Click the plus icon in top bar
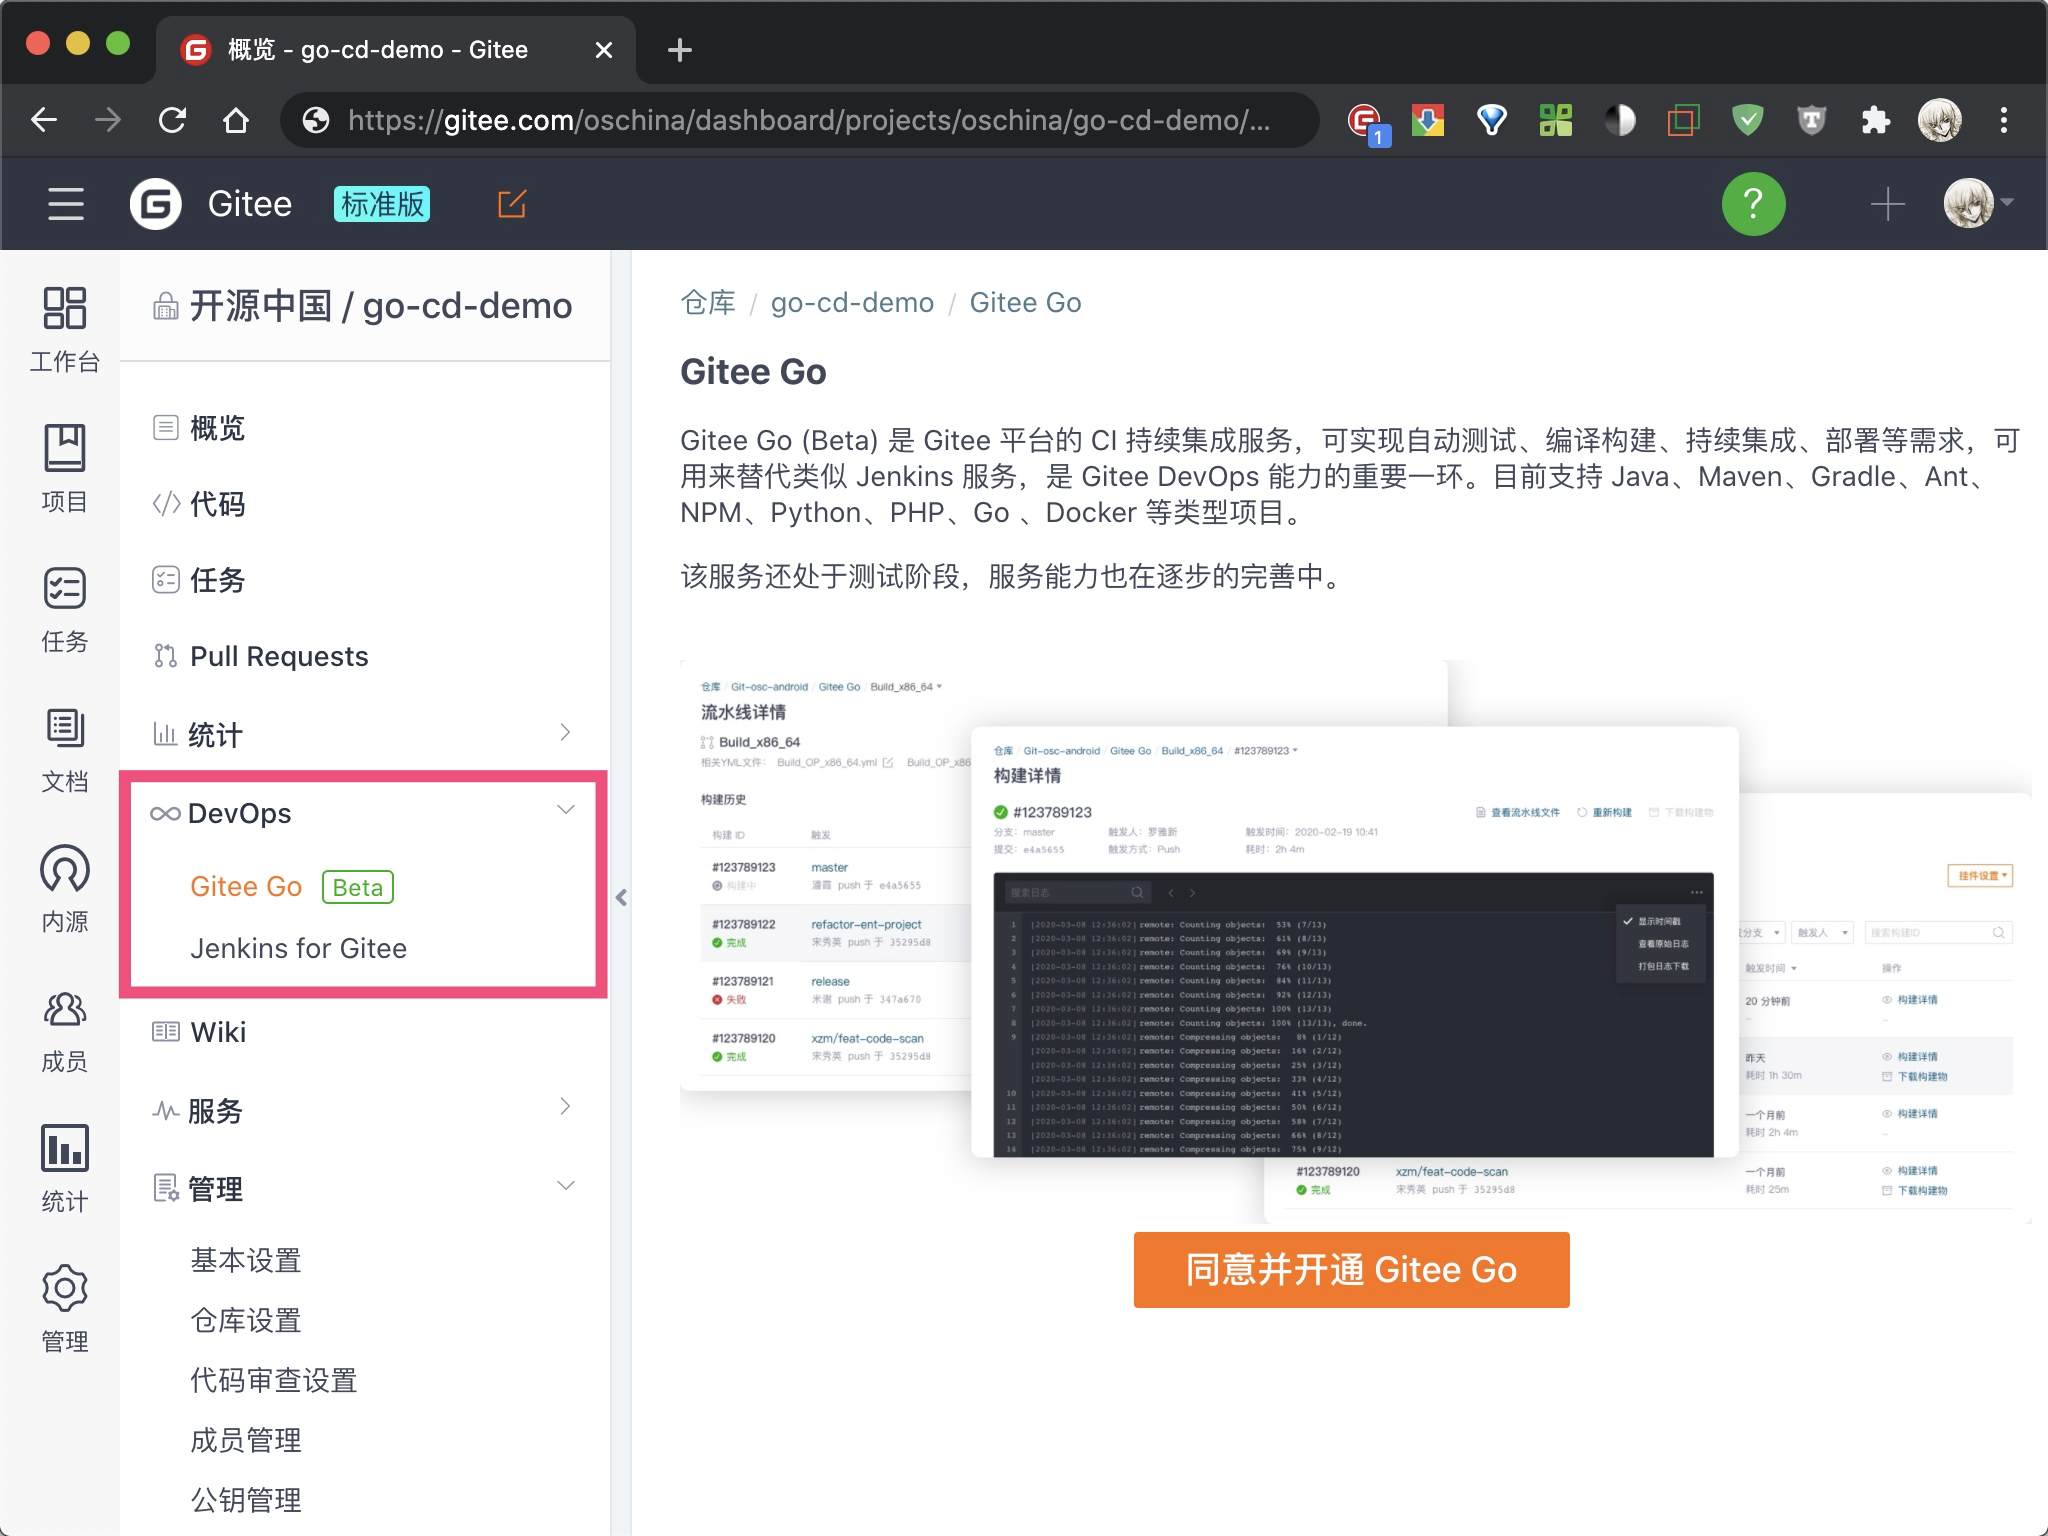 1888,203
